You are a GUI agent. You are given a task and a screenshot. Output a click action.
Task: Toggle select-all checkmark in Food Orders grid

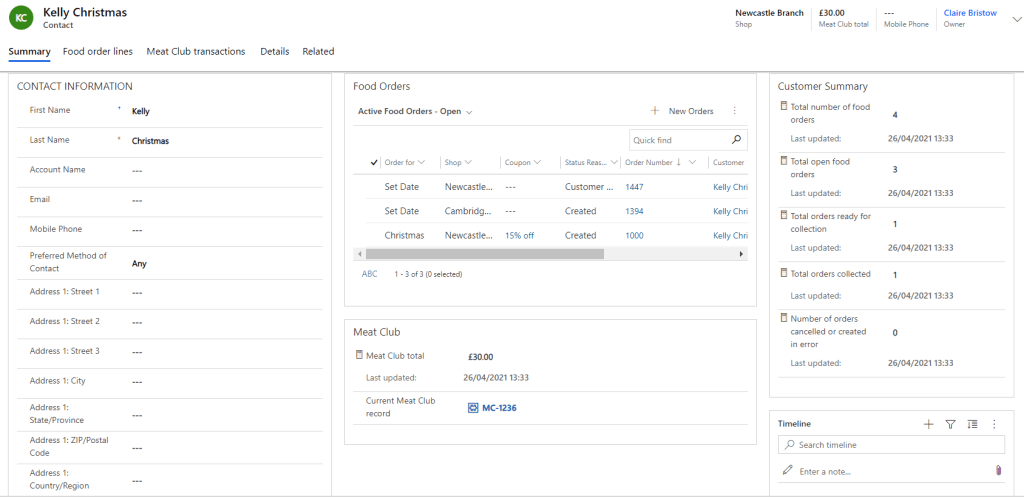point(374,162)
